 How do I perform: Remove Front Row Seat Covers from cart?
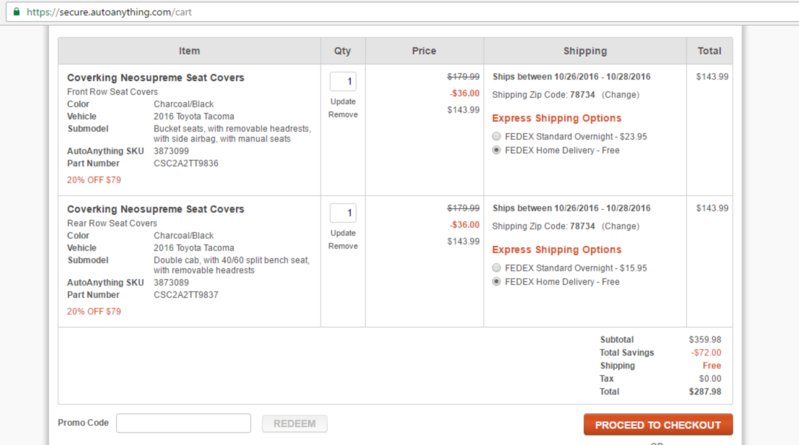pyautogui.click(x=343, y=115)
